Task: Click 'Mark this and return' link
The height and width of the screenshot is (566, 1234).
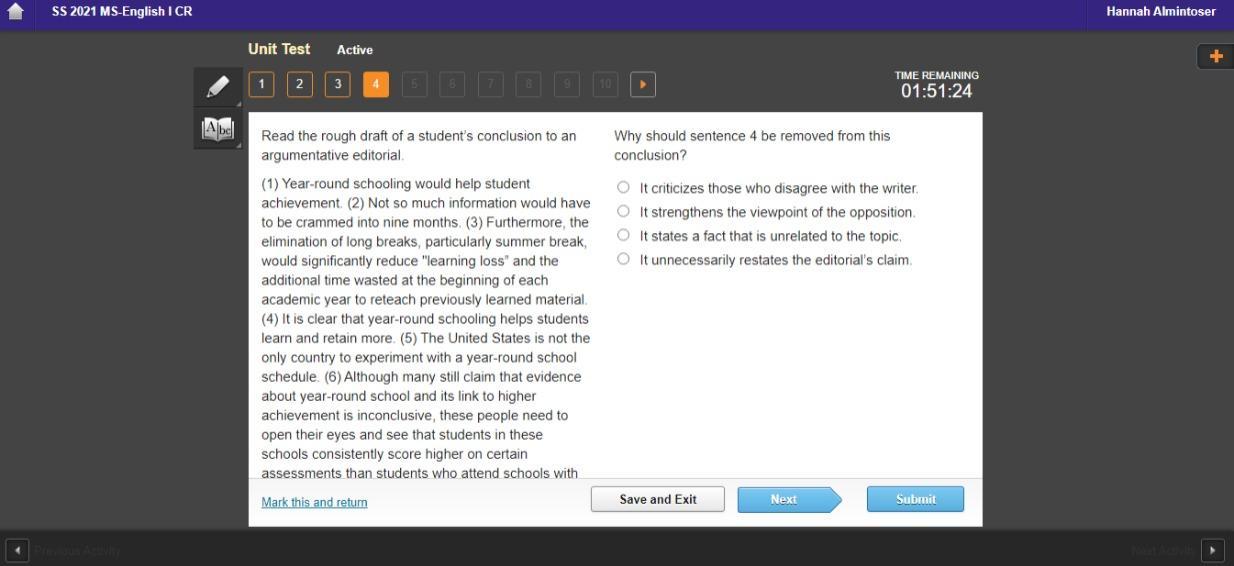Action: coord(314,502)
